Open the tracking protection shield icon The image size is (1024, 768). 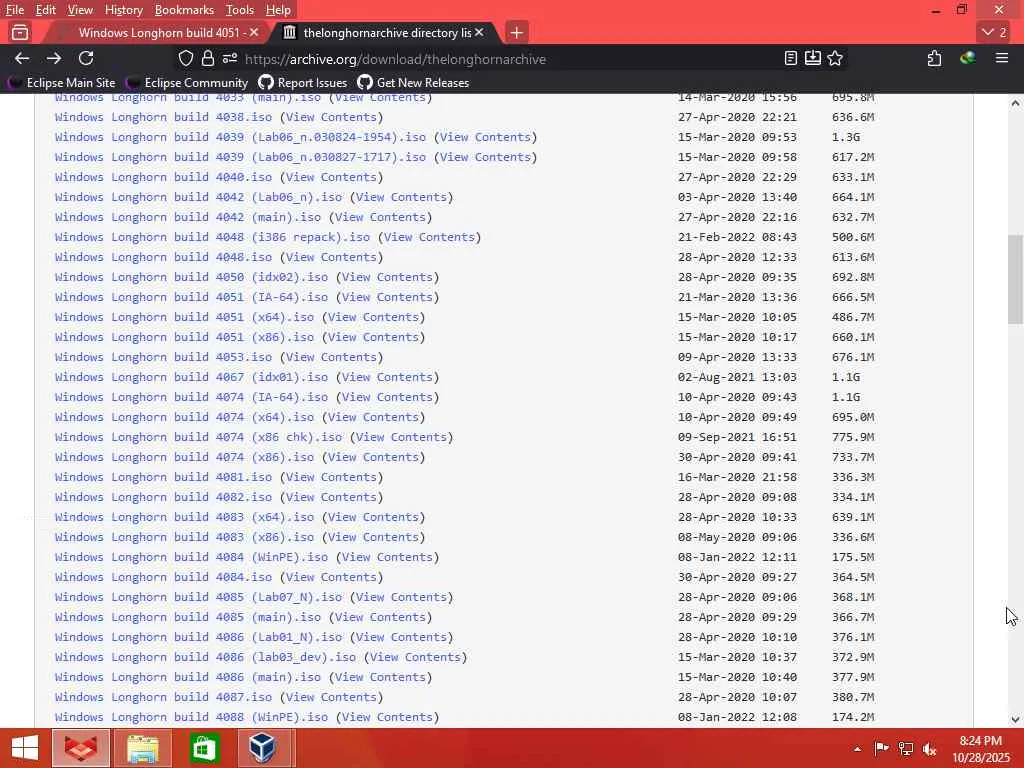click(186, 59)
